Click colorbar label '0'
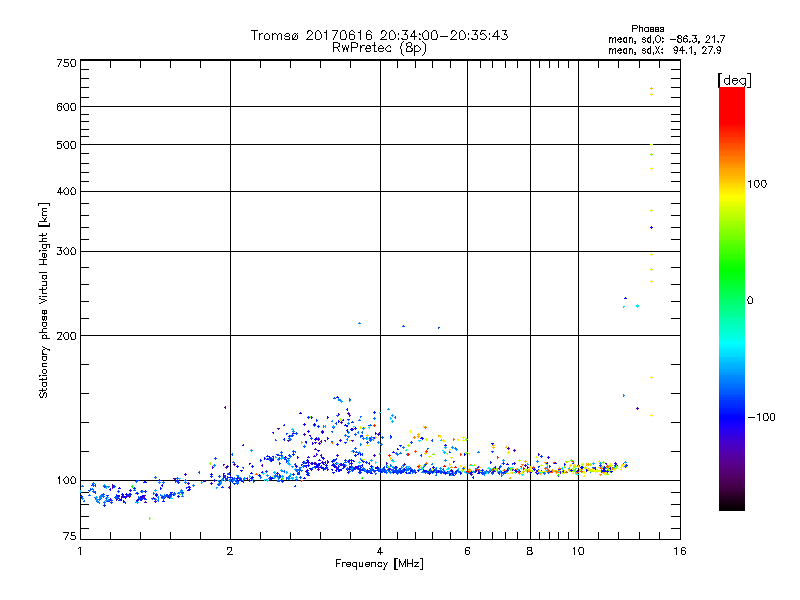This screenshot has height=600, width=800. pyautogui.click(x=750, y=300)
